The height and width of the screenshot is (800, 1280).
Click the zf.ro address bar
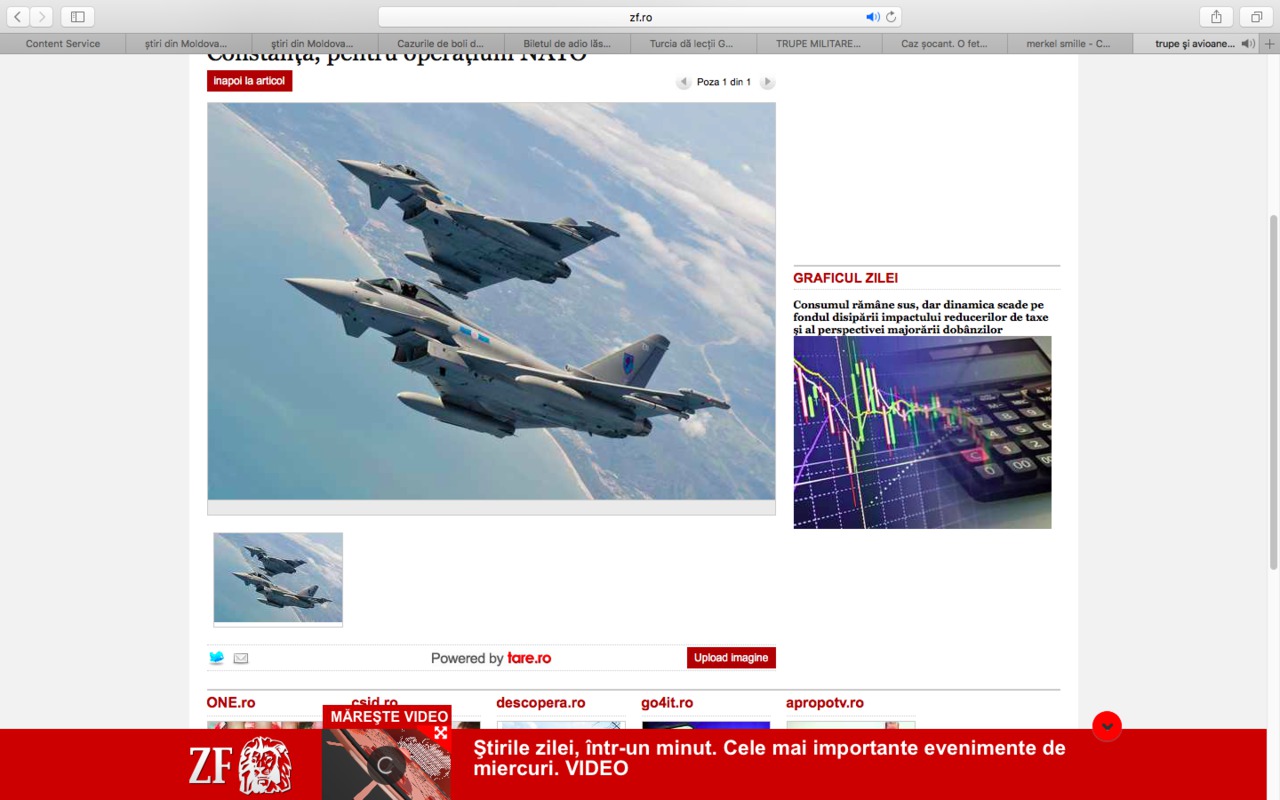pyautogui.click(x=640, y=16)
